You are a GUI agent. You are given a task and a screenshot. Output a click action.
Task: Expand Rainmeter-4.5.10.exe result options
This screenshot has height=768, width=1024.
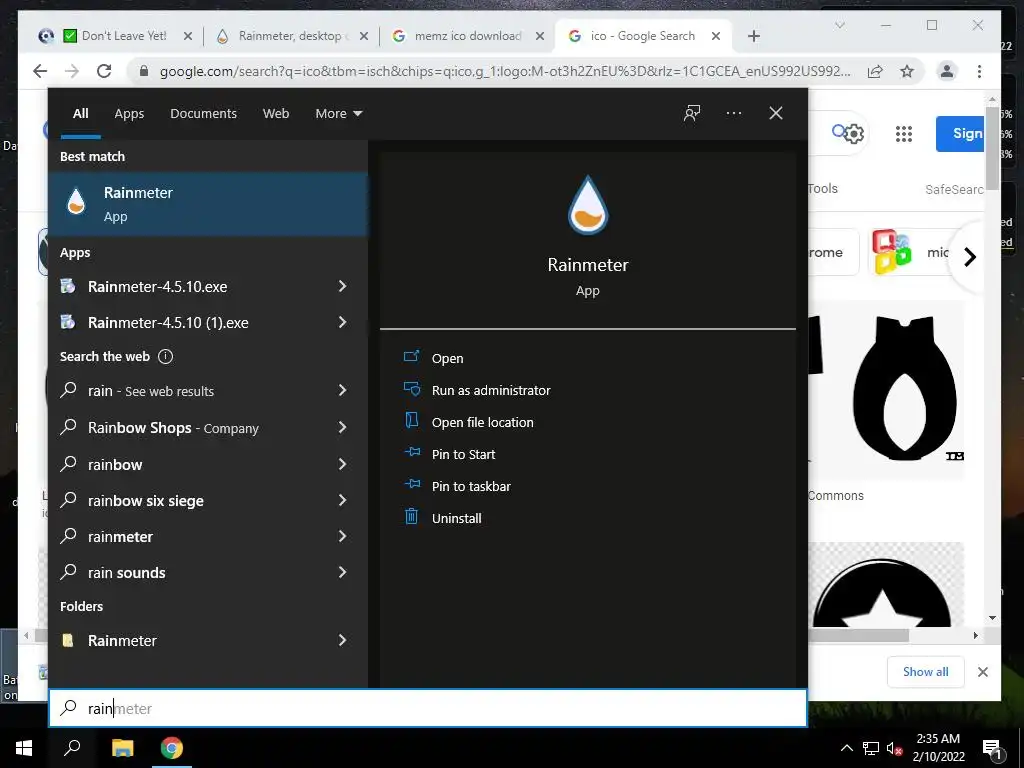pyautogui.click(x=342, y=286)
